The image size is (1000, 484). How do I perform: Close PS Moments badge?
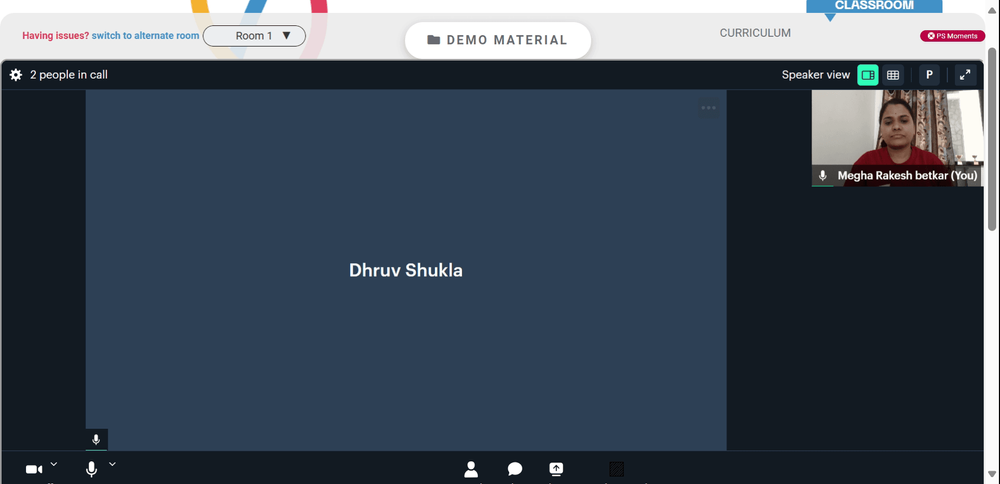pos(931,36)
